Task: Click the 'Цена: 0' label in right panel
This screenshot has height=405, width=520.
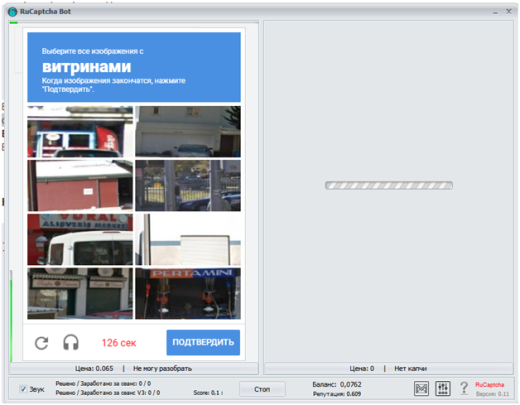Action: coord(362,368)
